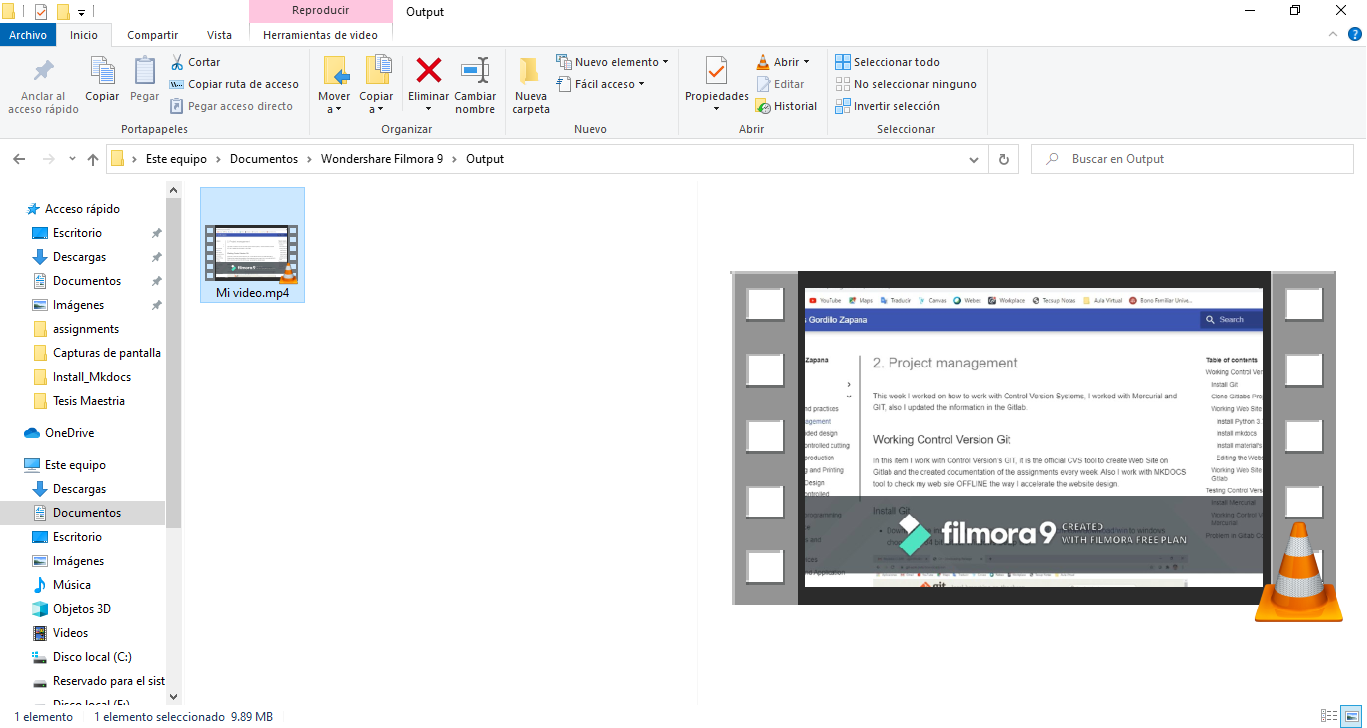The width and height of the screenshot is (1367, 728).
Task: Open Explorer help question mark icon
Action: [x=1354, y=34]
